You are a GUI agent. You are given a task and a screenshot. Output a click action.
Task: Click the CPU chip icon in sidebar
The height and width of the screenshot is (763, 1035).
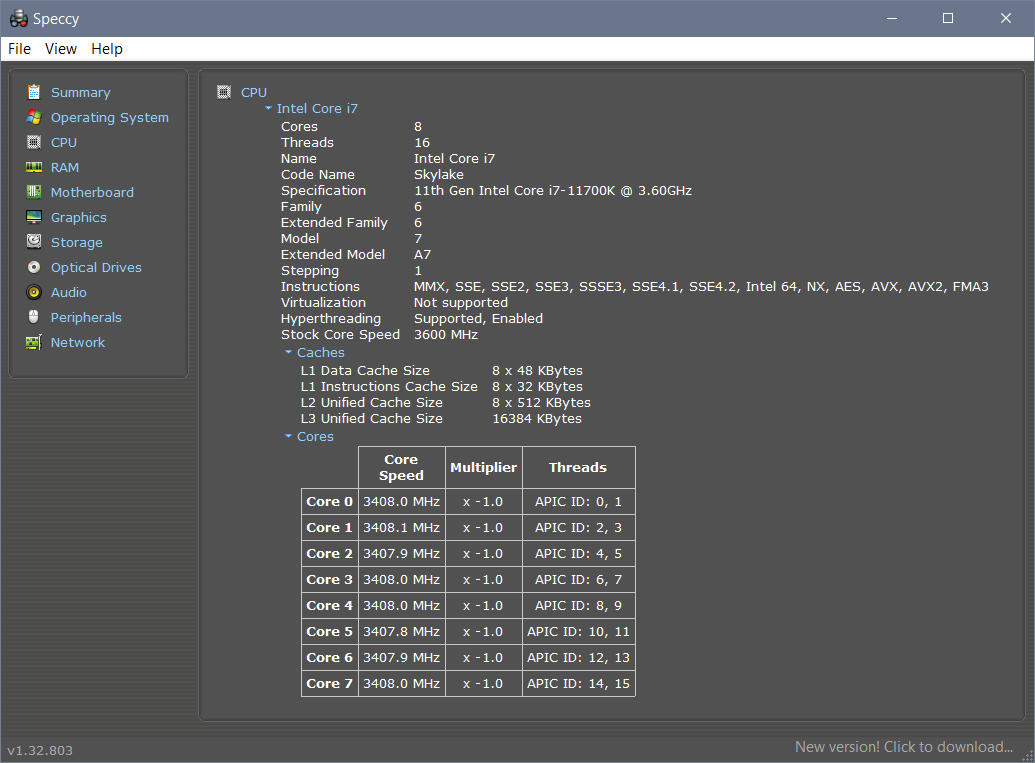point(34,142)
